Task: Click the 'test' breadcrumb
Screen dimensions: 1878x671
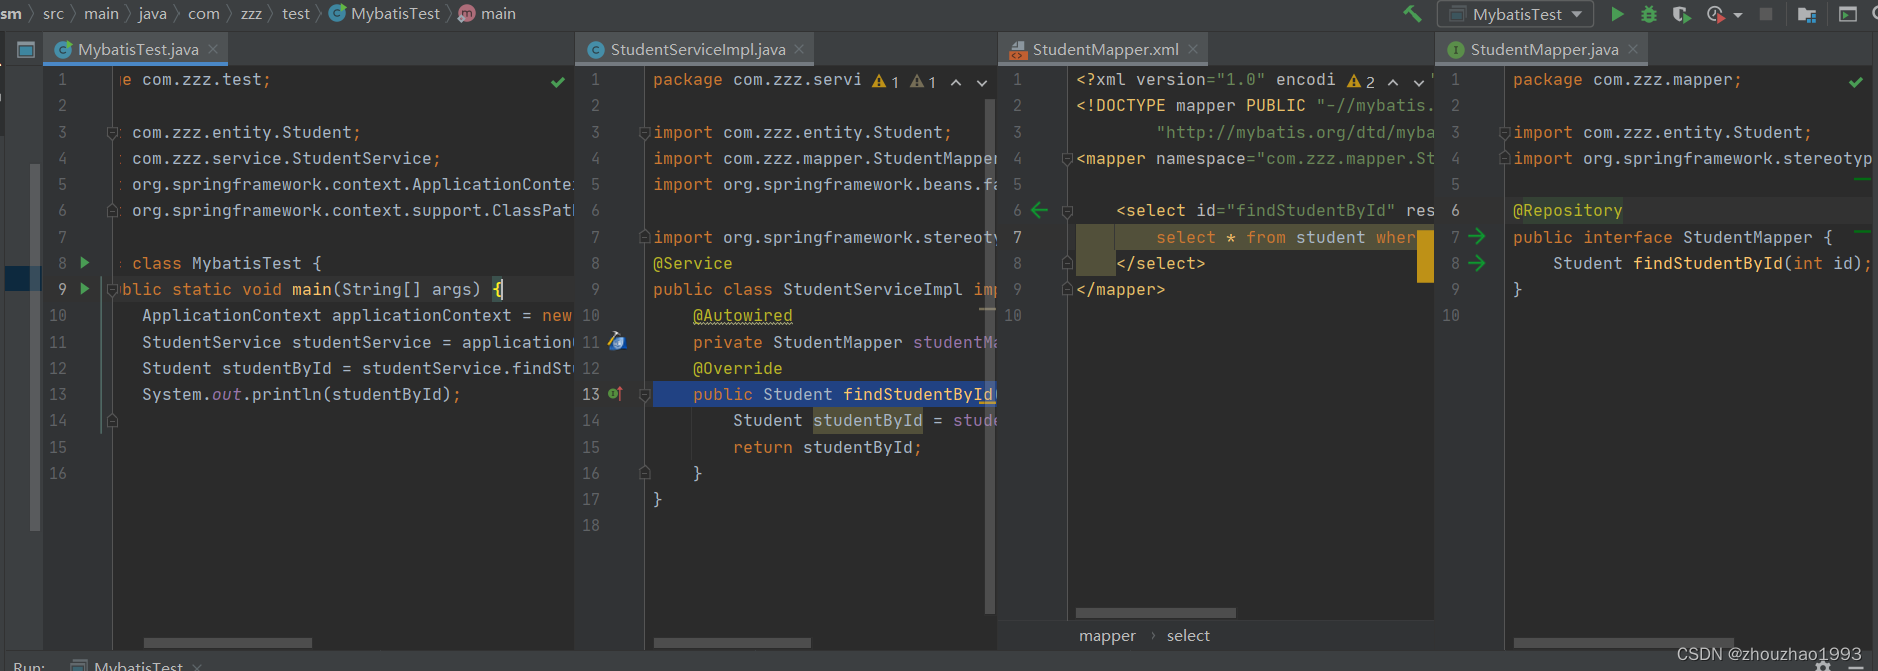Action: (296, 14)
